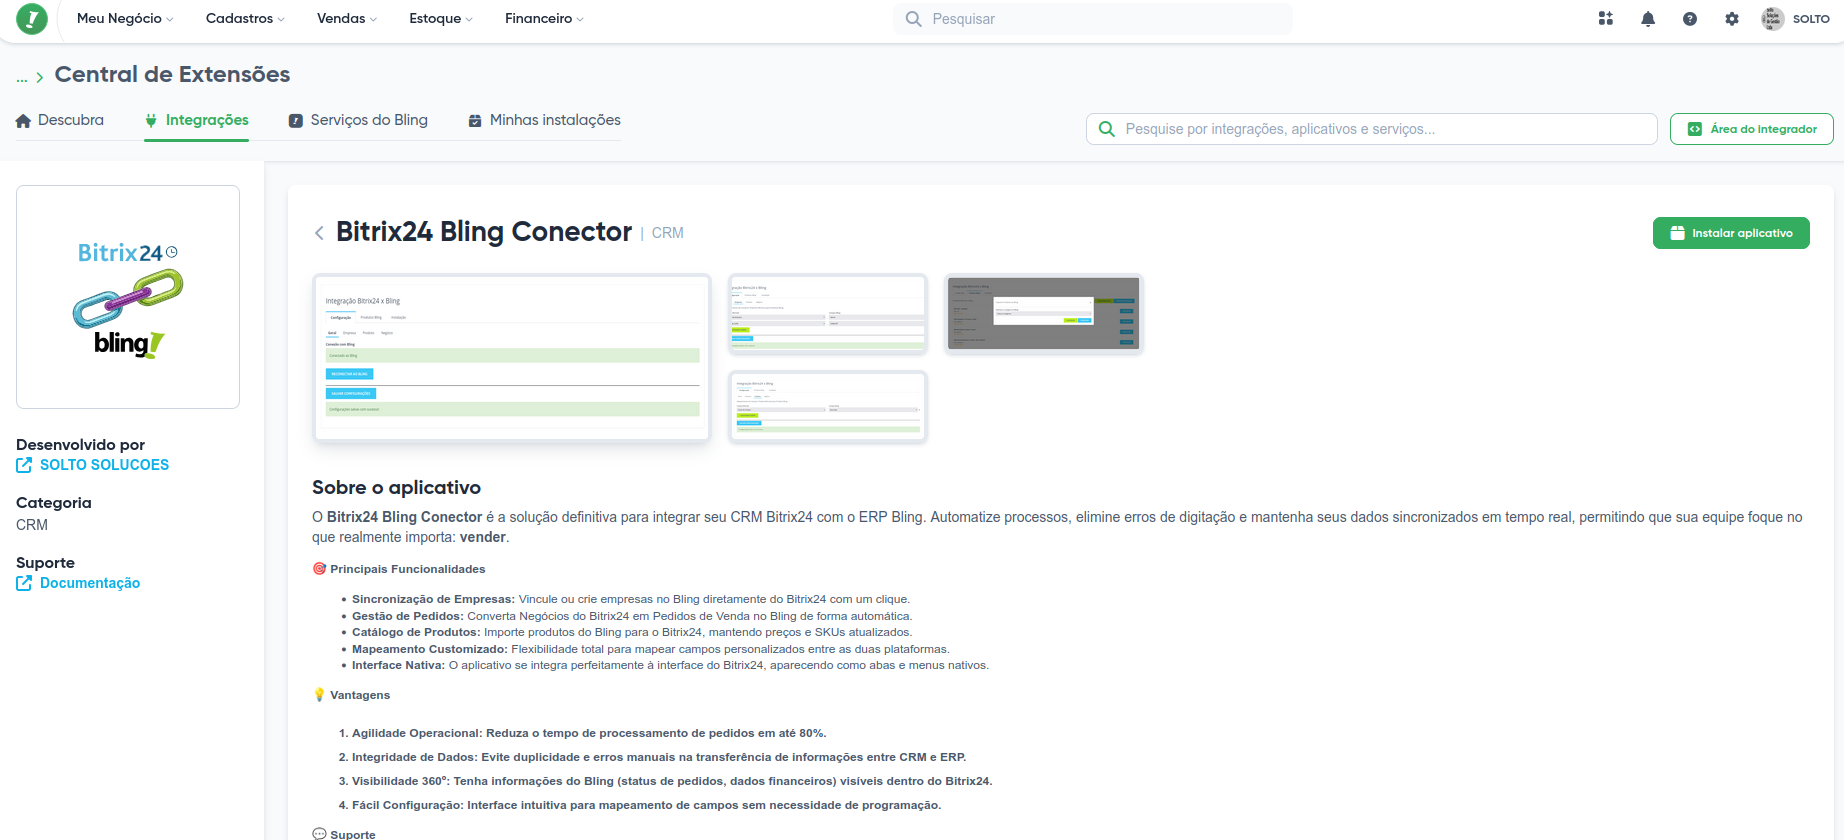Open the large configuration screenshot thumbnail

[512, 358]
